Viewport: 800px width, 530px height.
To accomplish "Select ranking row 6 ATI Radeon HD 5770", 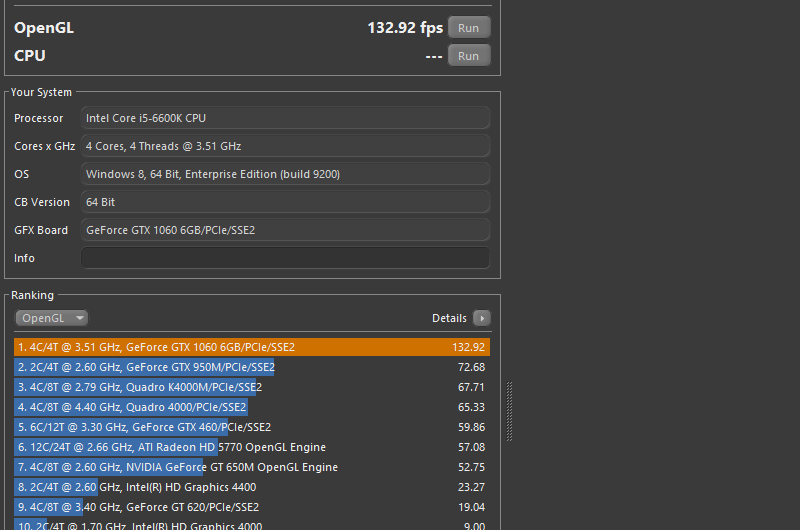I will pyautogui.click(x=252, y=447).
